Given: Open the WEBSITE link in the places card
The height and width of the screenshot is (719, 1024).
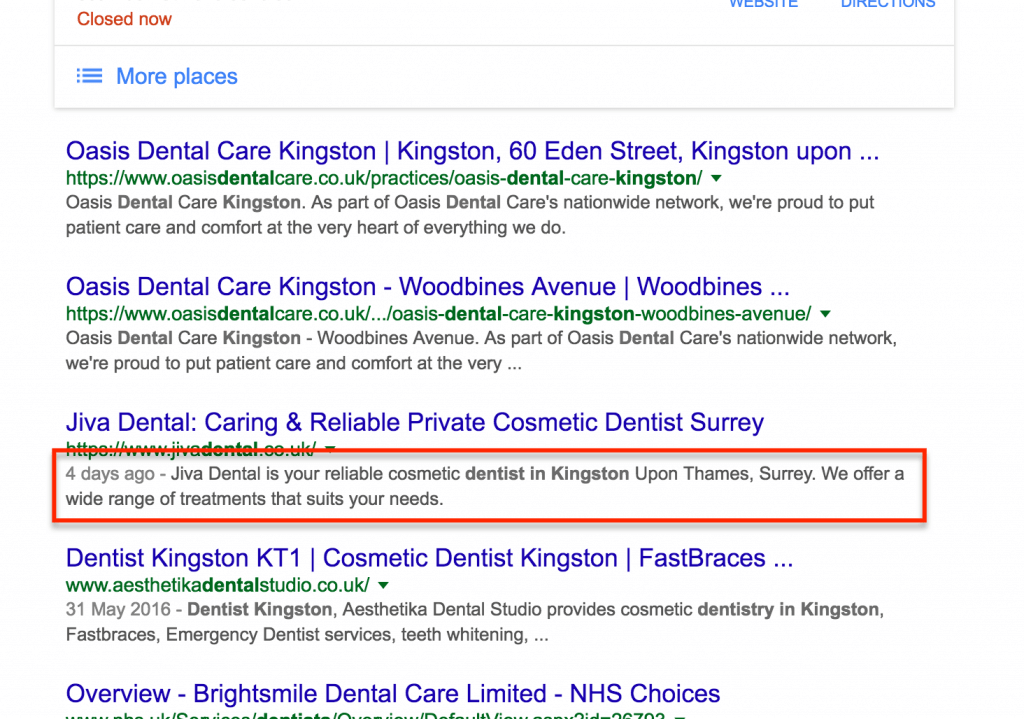Looking at the screenshot, I should pyautogui.click(x=763, y=4).
